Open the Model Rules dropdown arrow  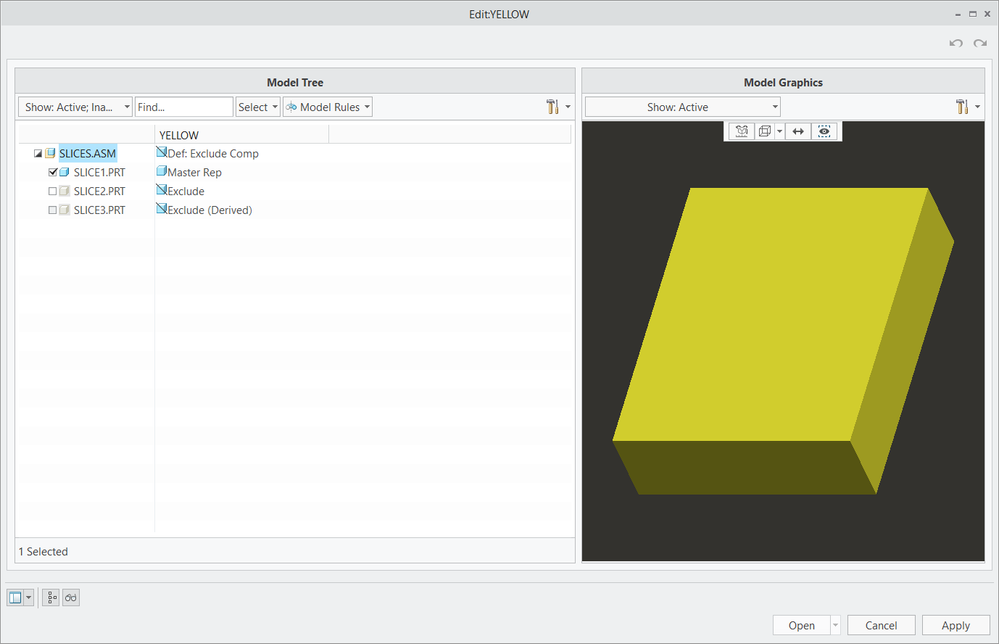coord(367,107)
